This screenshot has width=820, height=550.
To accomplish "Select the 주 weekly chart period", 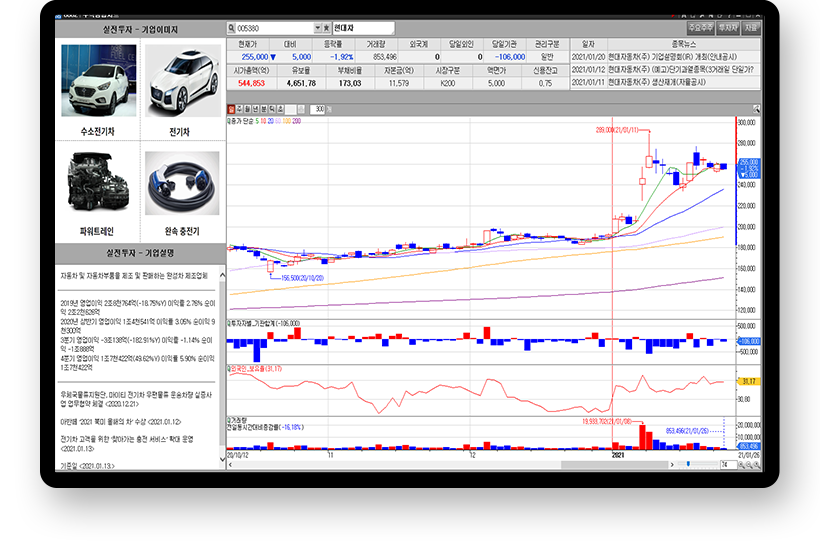I will point(240,109).
